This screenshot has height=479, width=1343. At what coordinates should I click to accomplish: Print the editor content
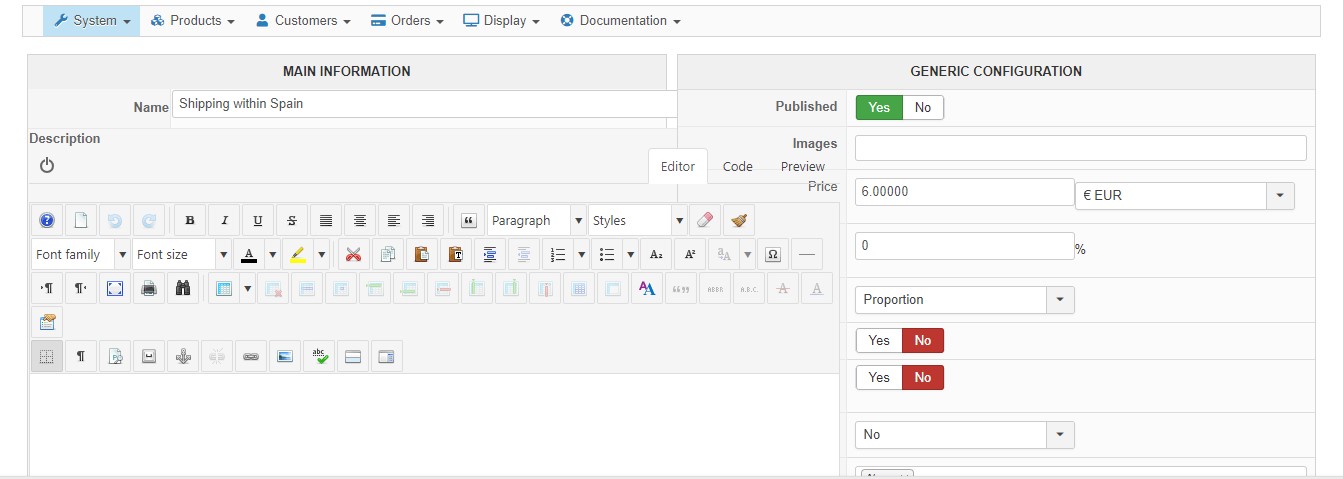click(149, 289)
